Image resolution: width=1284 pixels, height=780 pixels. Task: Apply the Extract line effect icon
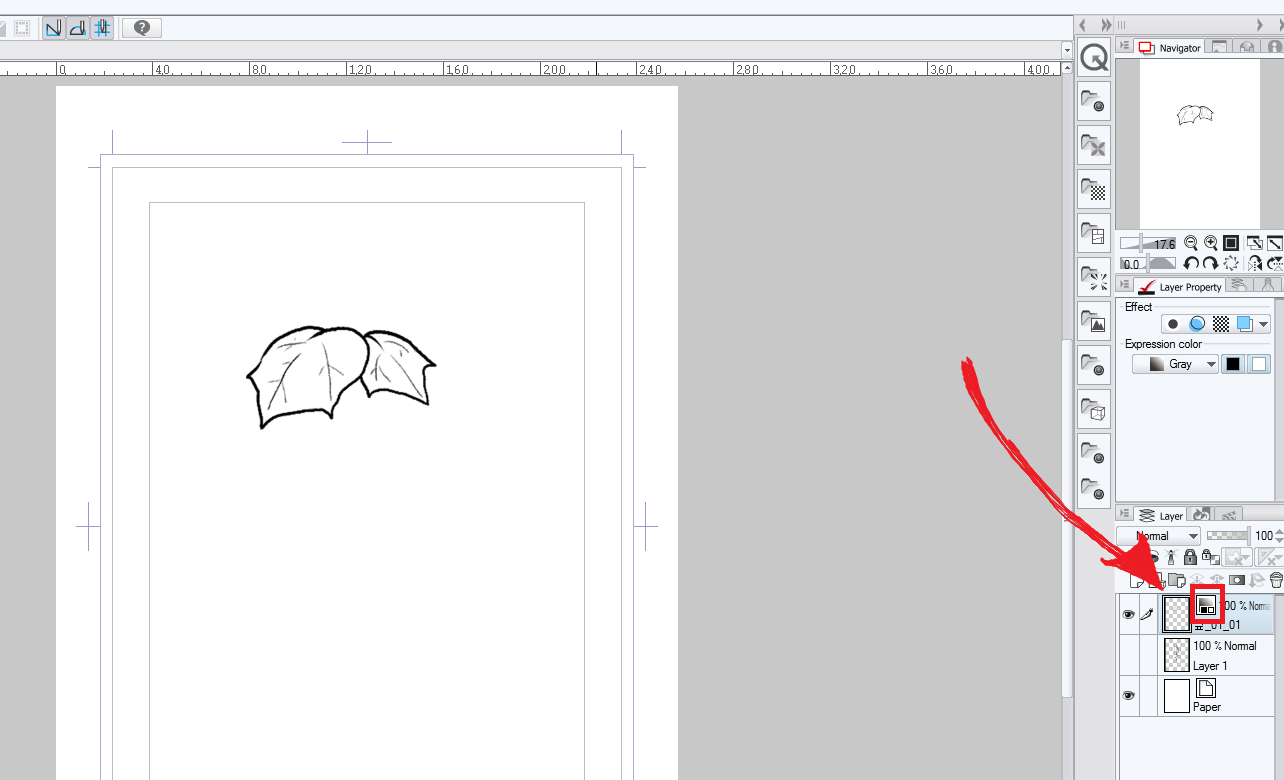pyautogui.click(x=1197, y=324)
